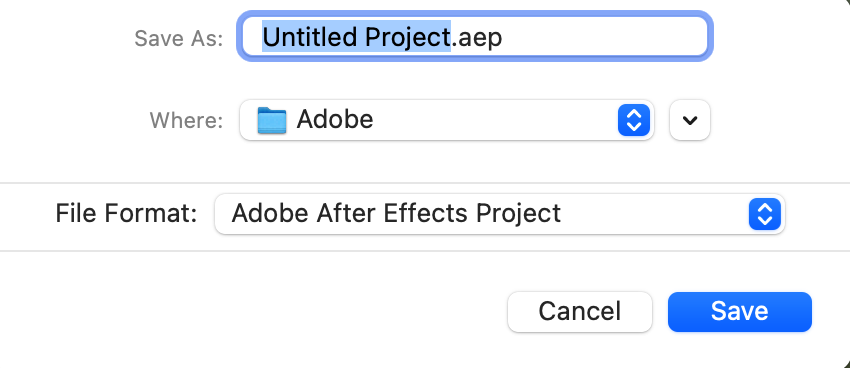The image size is (850, 368).
Task: Open the Where folder popup showing Adobe
Action: pos(447,120)
